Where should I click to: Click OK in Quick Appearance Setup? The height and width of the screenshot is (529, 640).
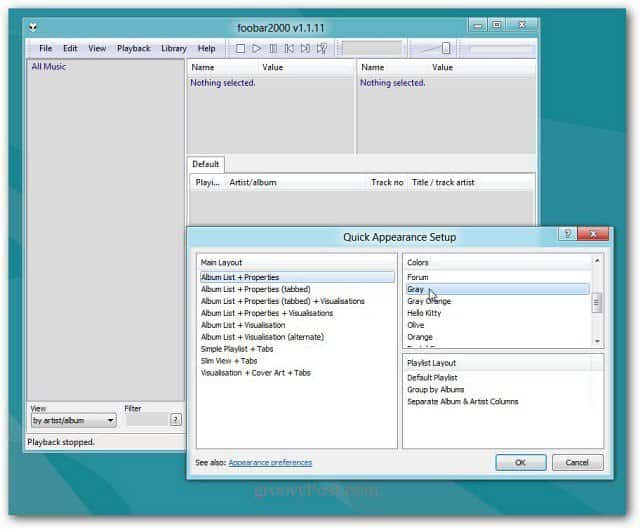[x=520, y=462]
